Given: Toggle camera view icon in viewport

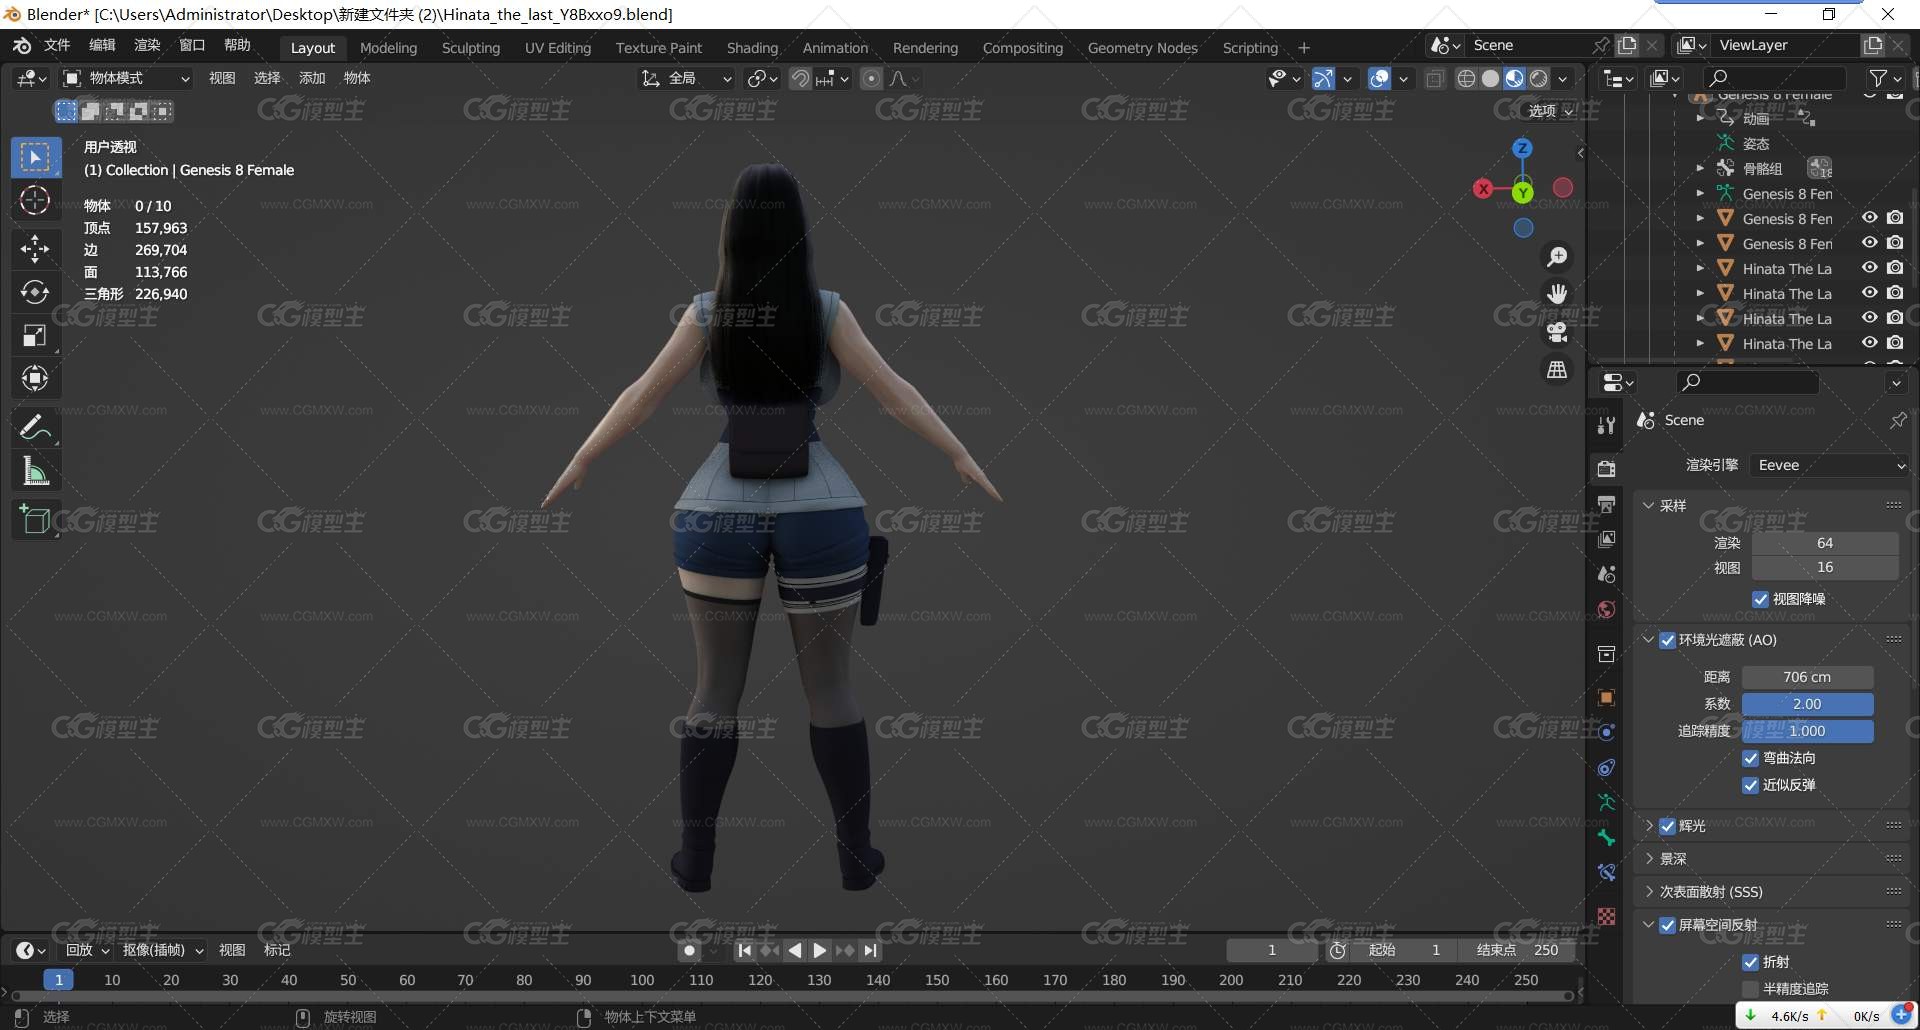Looking at the screenshot, I should click(x=1557, y=332).
